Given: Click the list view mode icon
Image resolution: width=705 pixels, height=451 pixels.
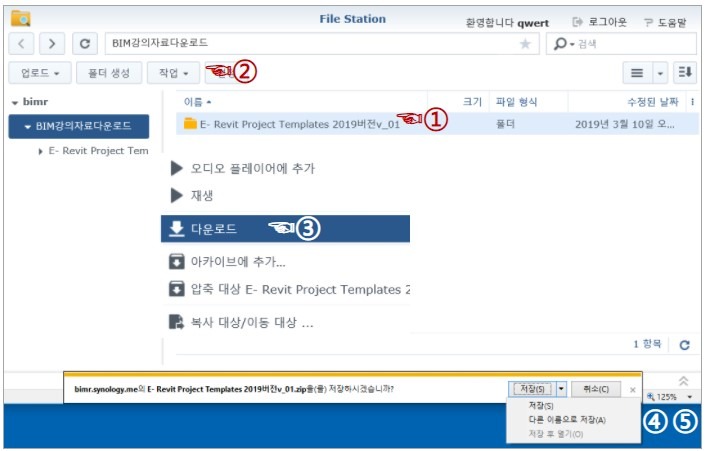Looking at the screenshot, I should [x=635, y=73].
